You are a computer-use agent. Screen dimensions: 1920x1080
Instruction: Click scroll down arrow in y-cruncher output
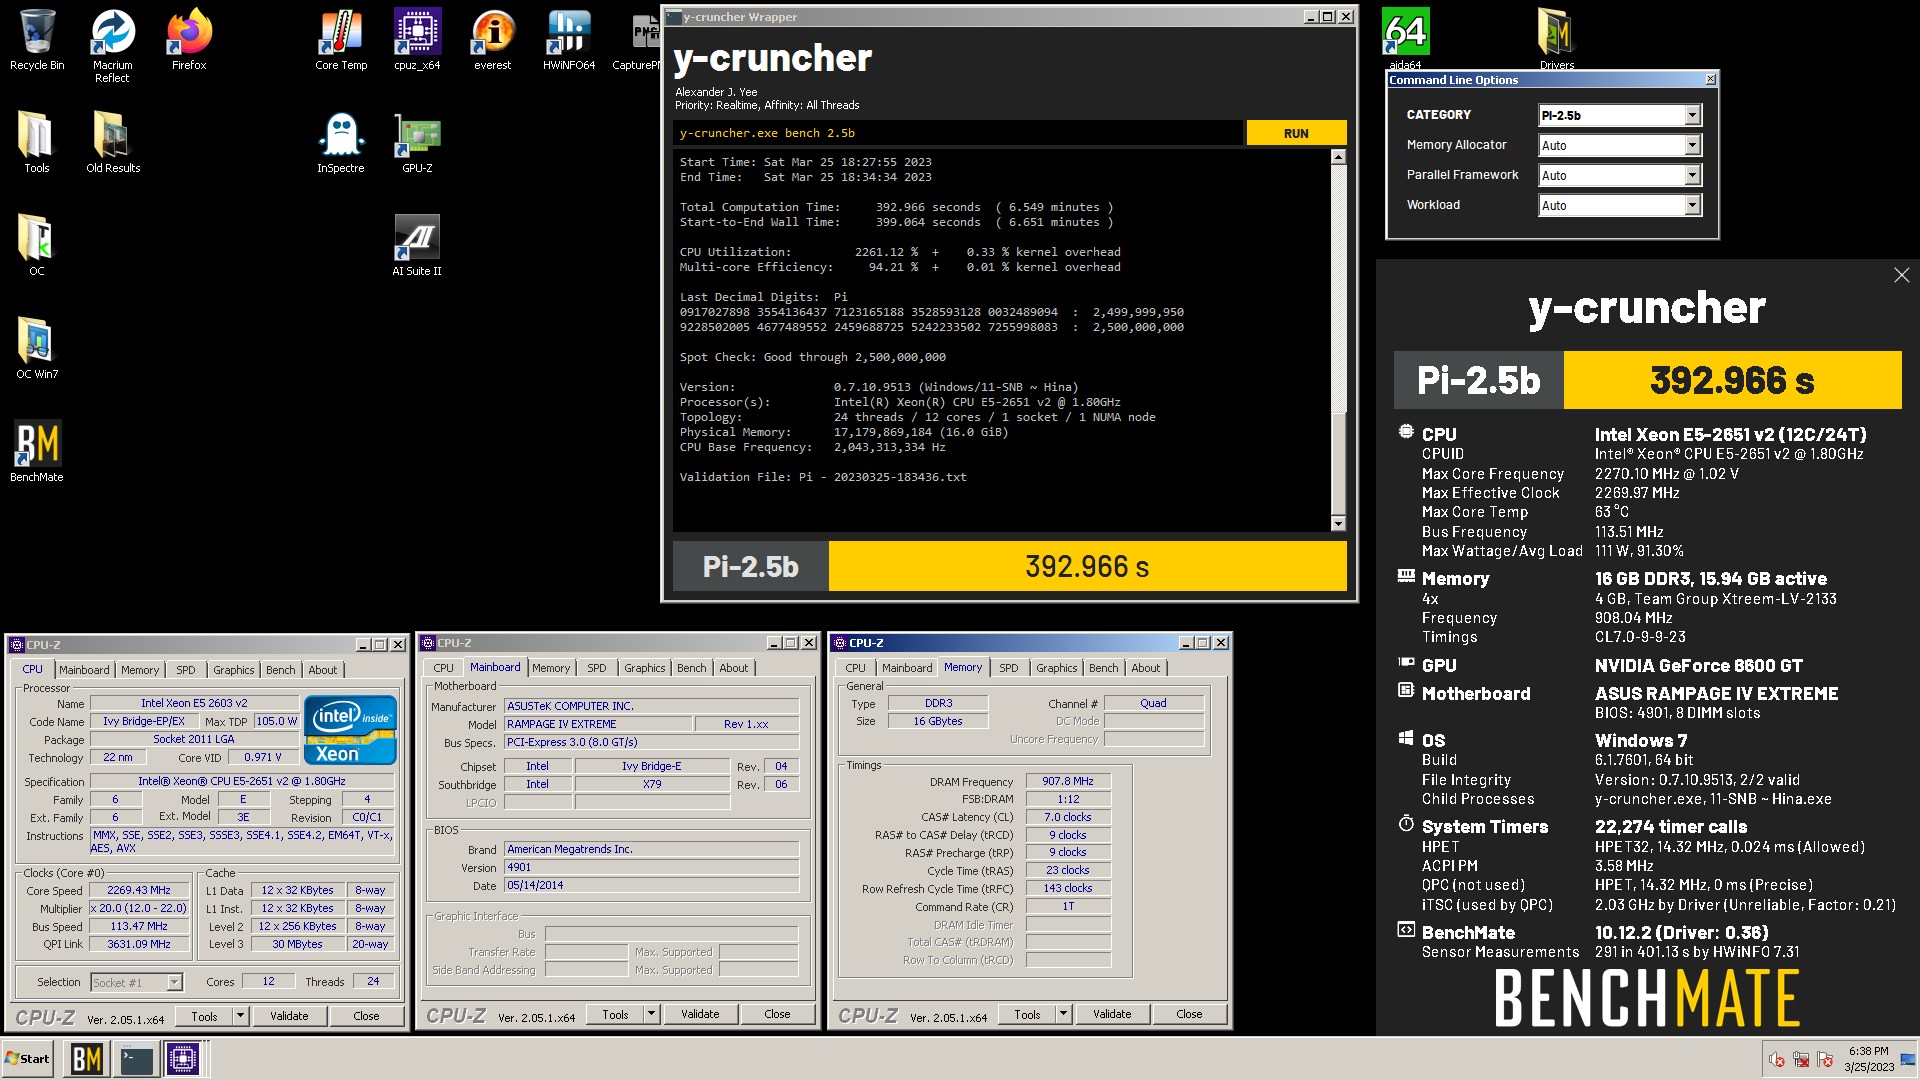tap(1338, 523)
